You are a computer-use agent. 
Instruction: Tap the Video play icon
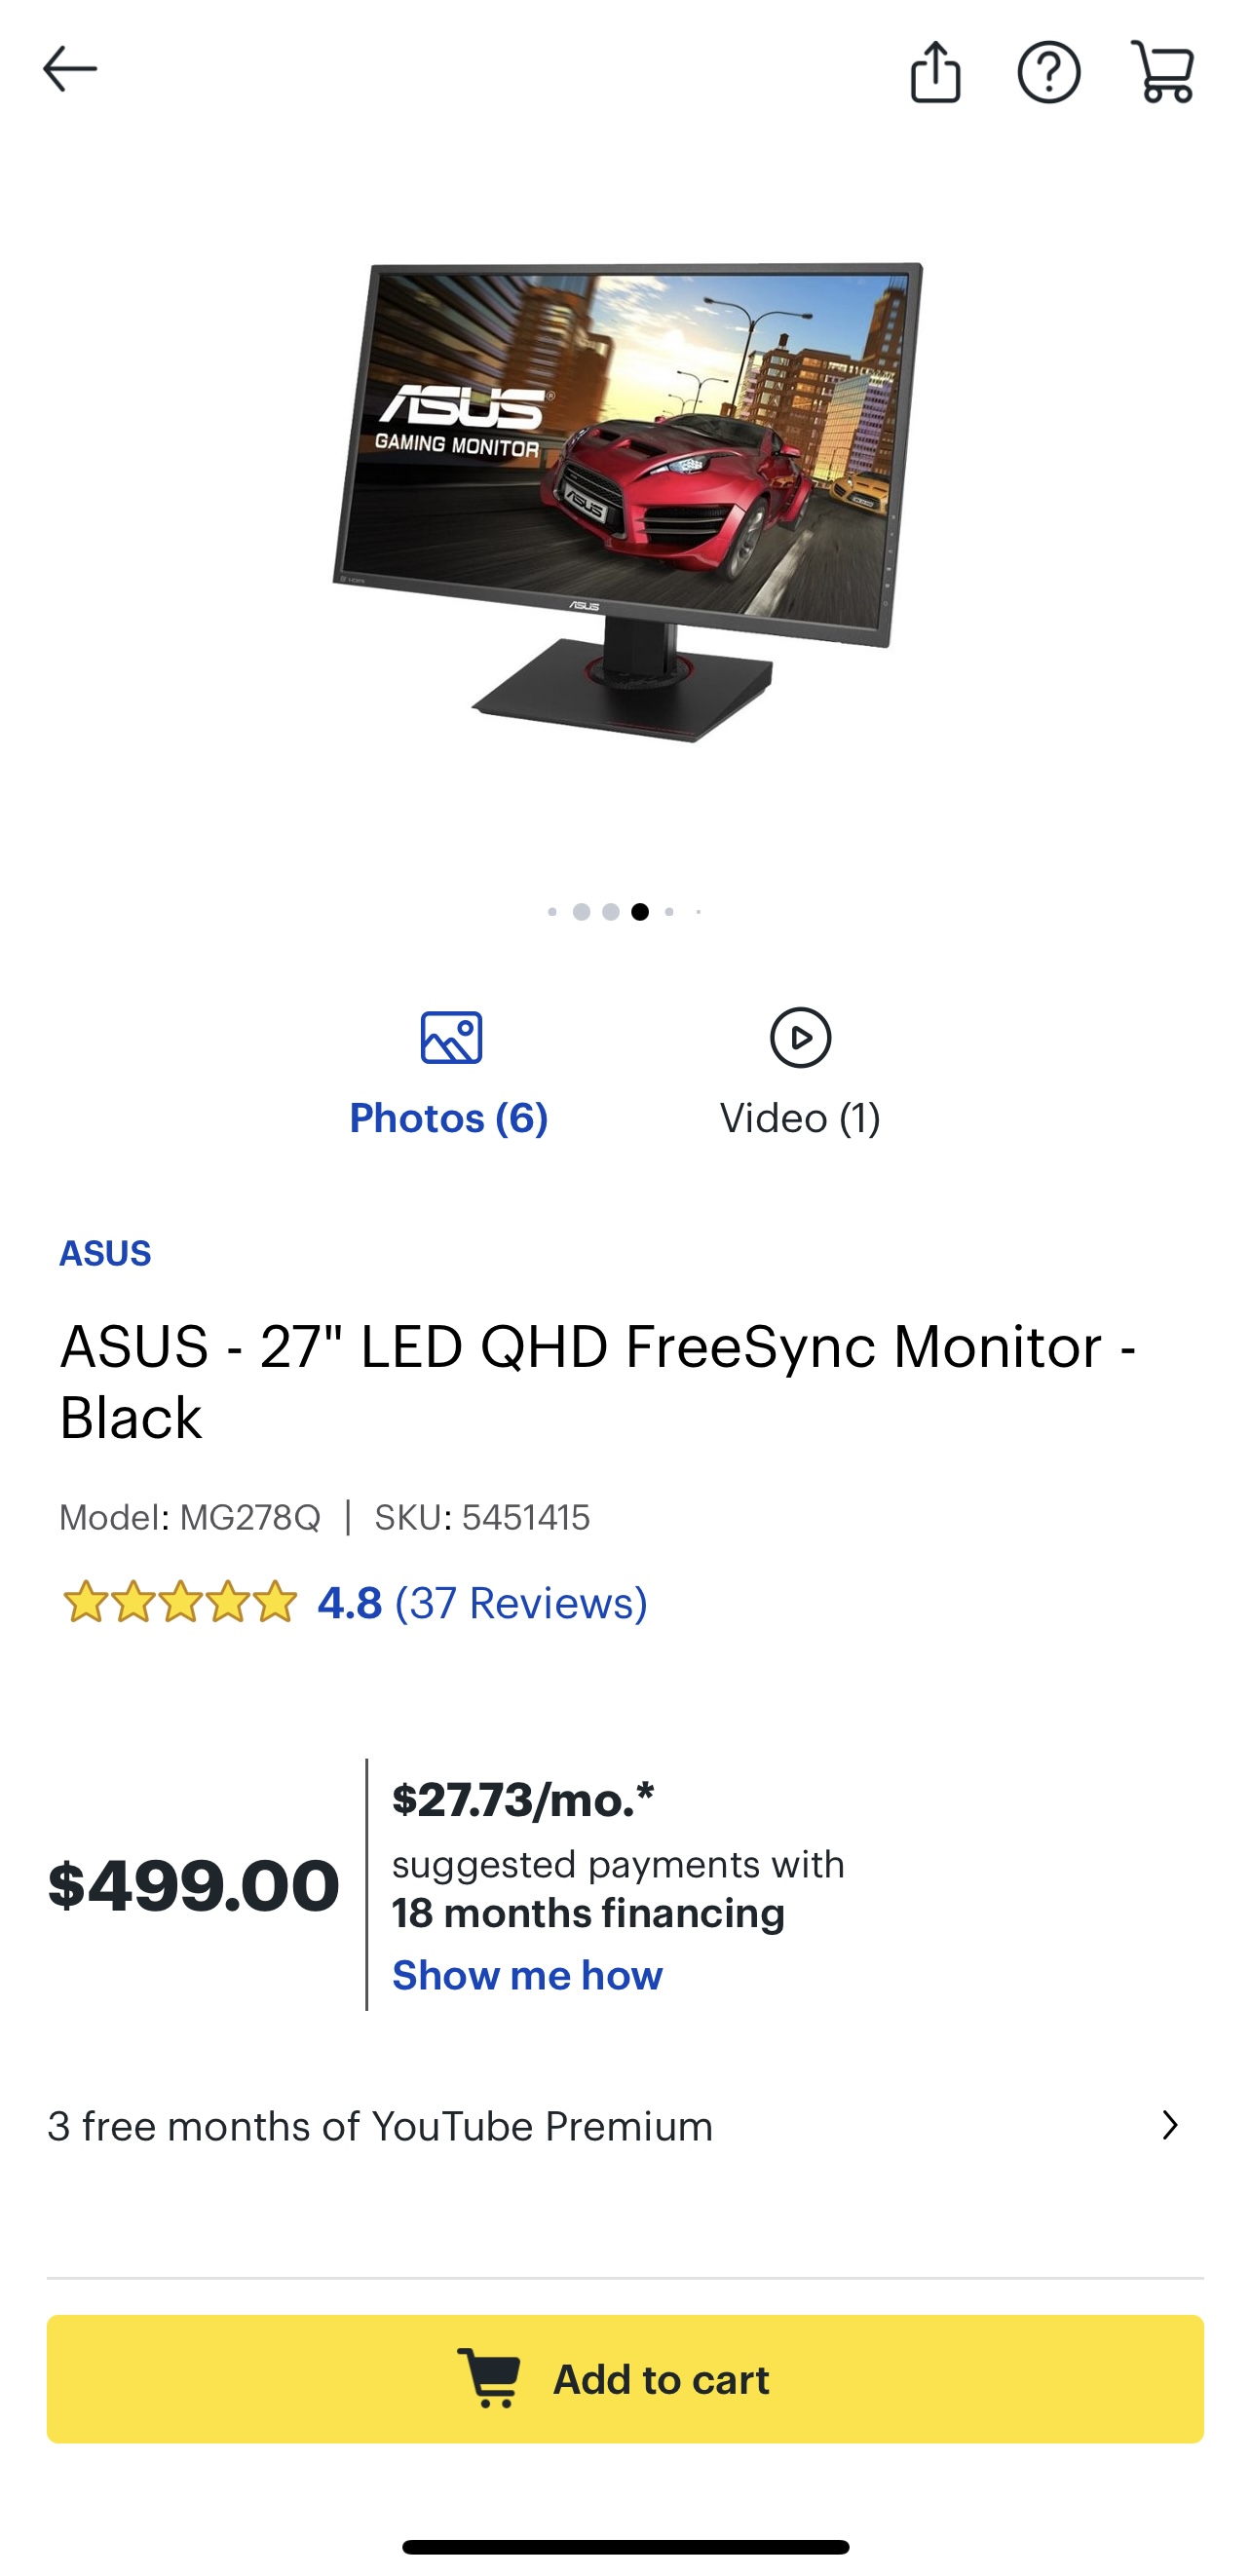coord(800,1037)
